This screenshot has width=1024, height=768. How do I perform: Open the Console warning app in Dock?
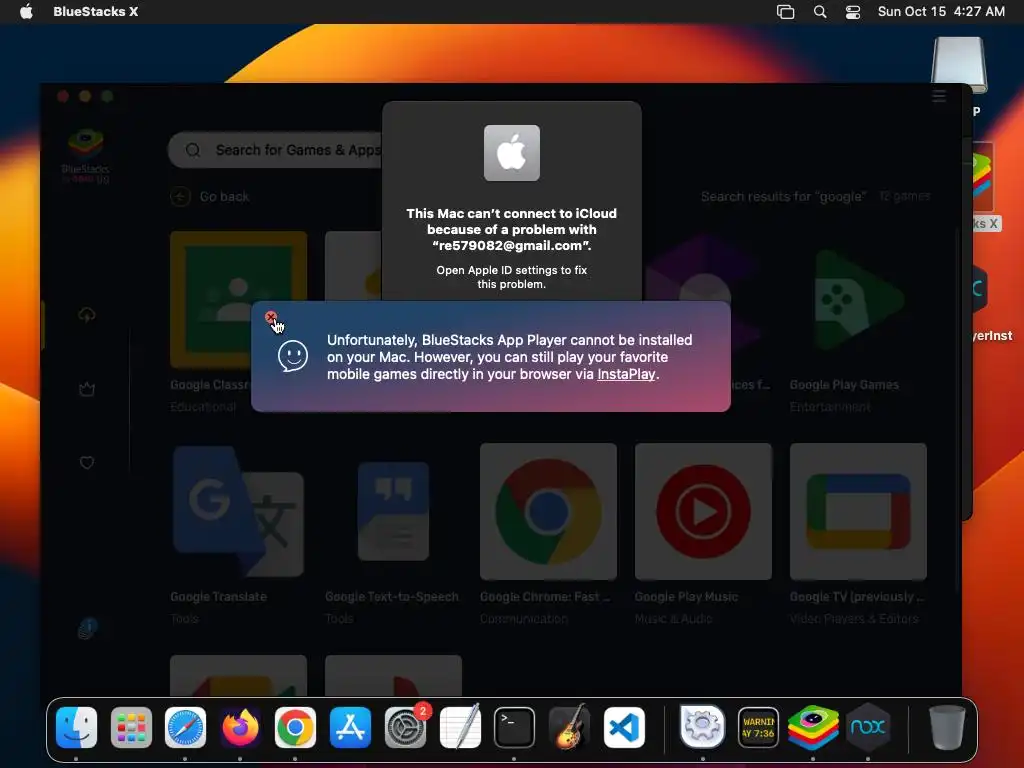click(758, 728)
